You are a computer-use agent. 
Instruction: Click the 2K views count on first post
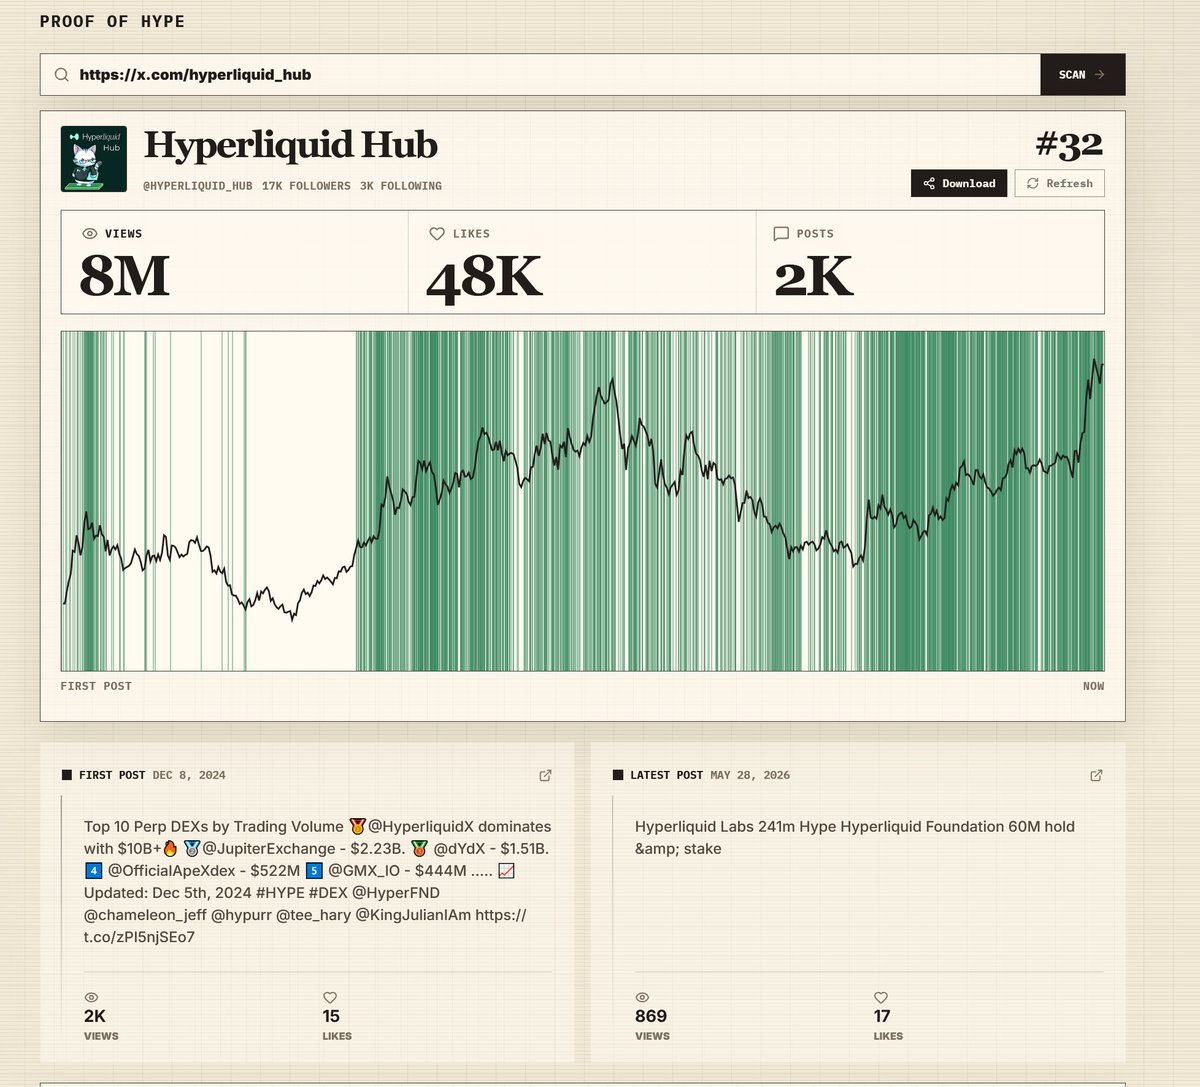point(95,1016)
